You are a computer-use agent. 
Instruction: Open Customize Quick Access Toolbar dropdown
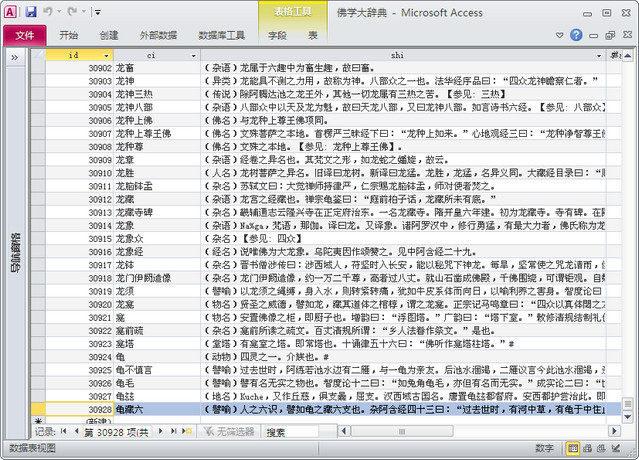[98, 12]
